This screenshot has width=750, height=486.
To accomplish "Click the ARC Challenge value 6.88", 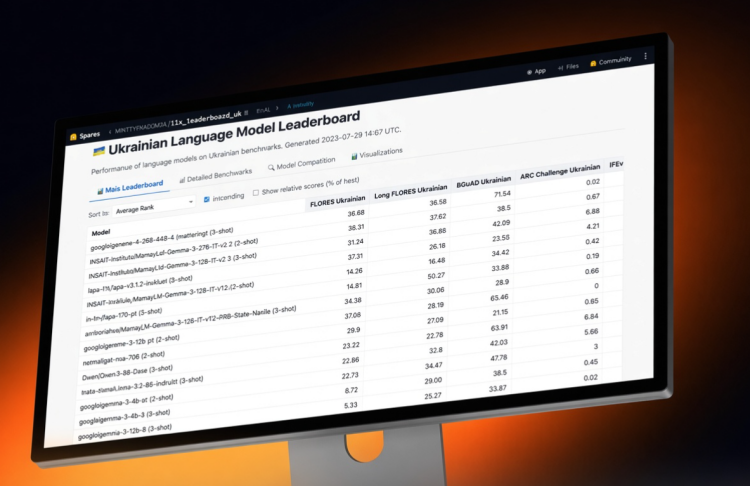I will [x=593, y=211].
